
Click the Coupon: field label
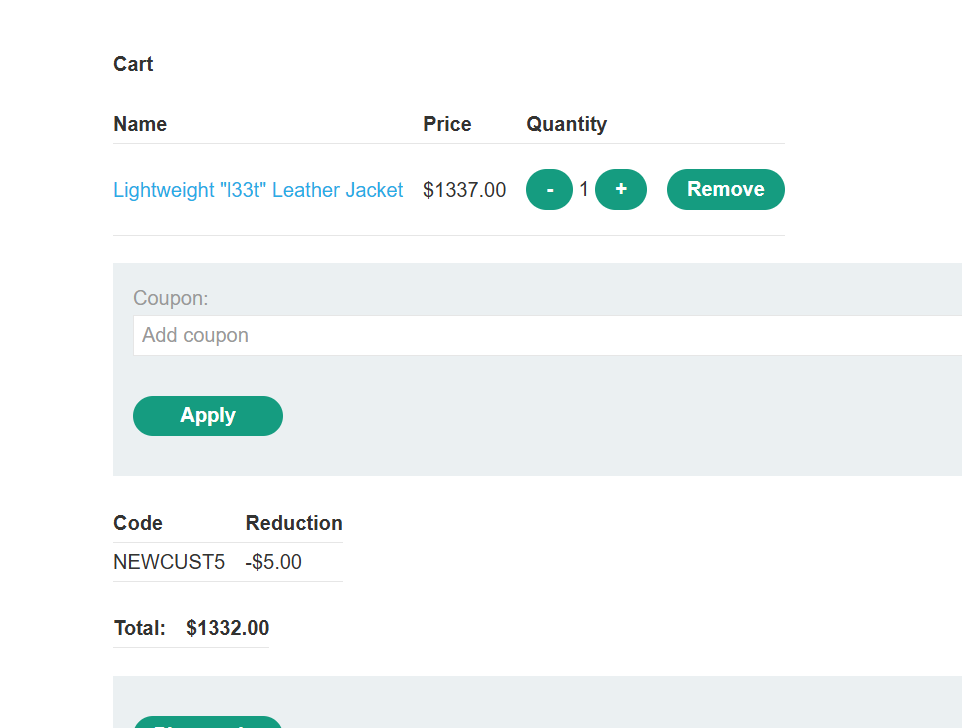[171, 298]
